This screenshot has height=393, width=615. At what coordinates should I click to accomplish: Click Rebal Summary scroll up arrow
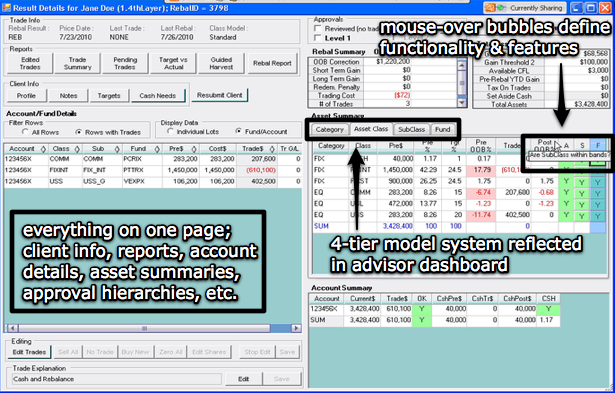462,65
